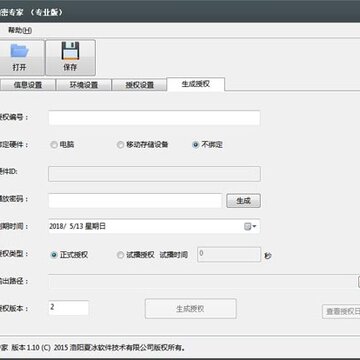Open the 帮助(H) menu
Image resolution: width=360 pixels, height=360 pixels.
coord(20,30)
